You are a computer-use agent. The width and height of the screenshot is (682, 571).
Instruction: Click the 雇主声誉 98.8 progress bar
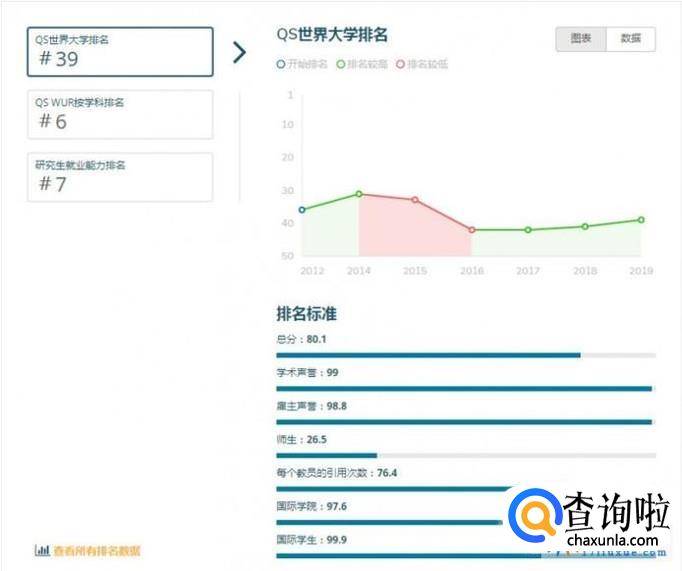pyautogui.click(x=466, y=422)
